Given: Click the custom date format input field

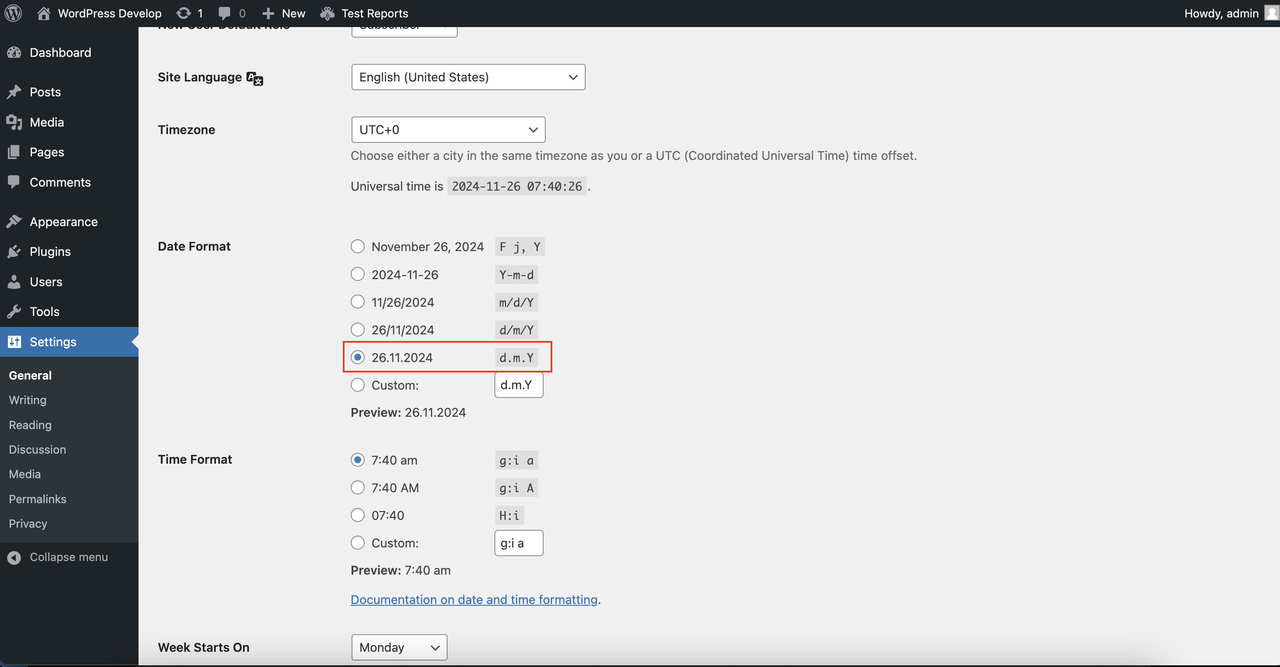Looking at the screenshot, I should pos(519,385).
